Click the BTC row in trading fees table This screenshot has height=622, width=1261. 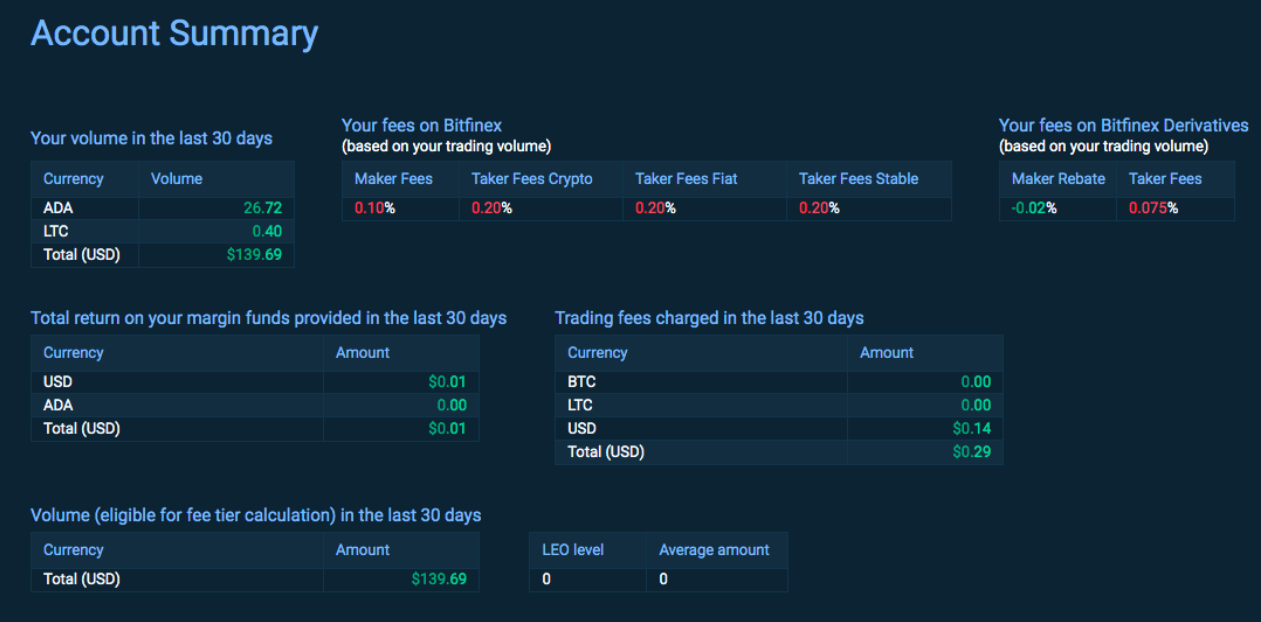779,382
